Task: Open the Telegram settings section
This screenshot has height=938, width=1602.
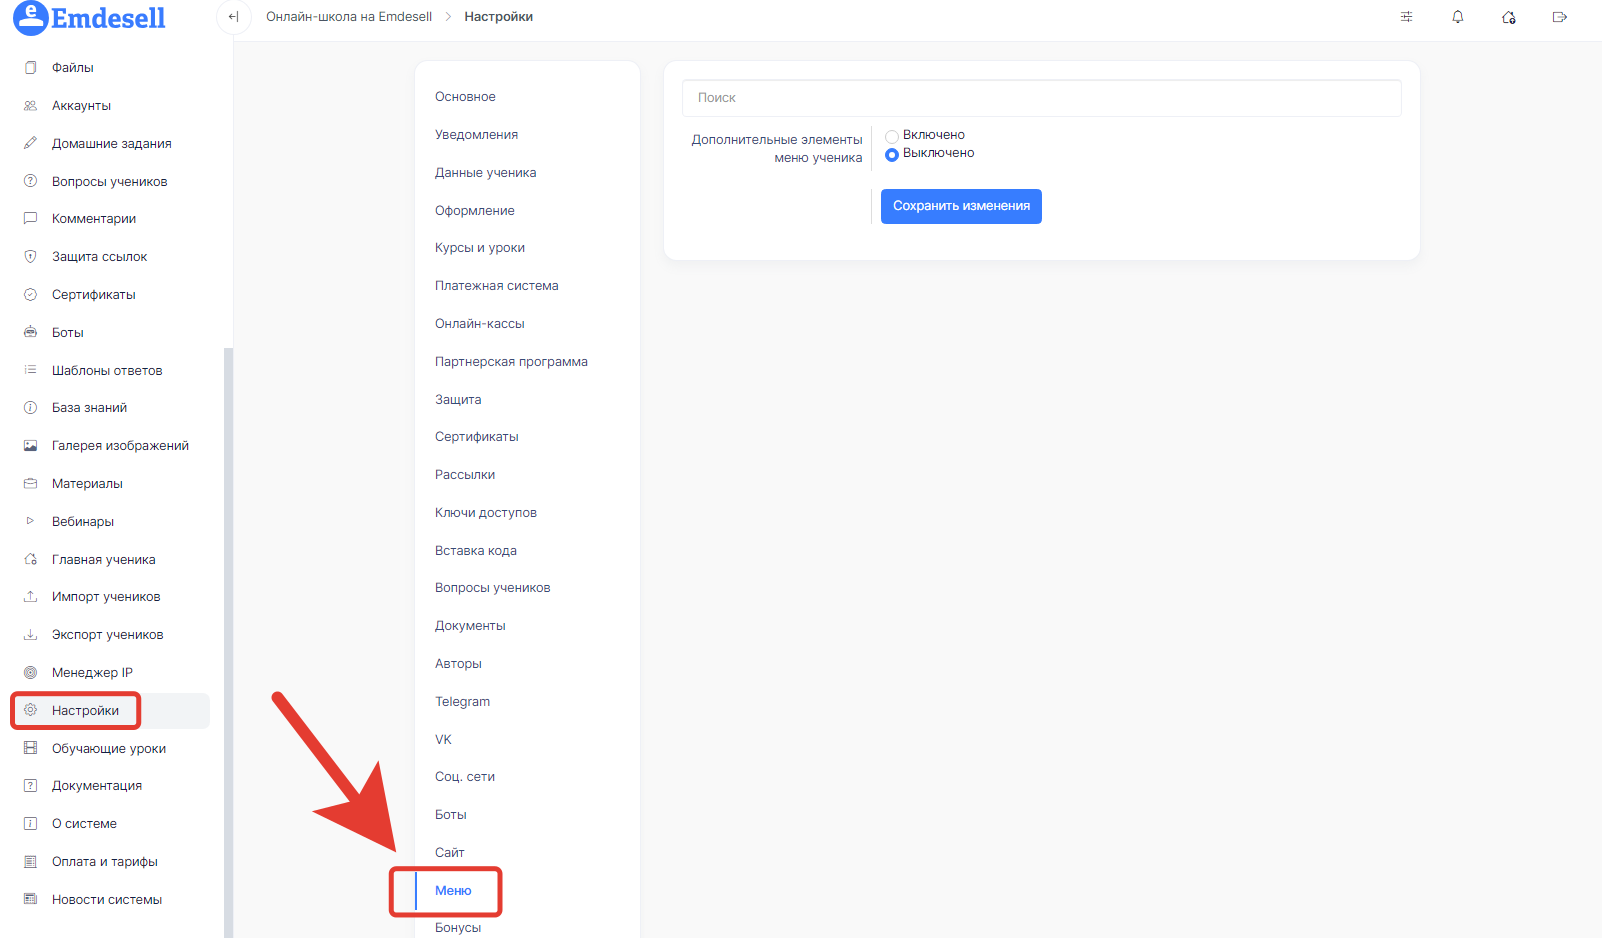Action: point(462,702)
